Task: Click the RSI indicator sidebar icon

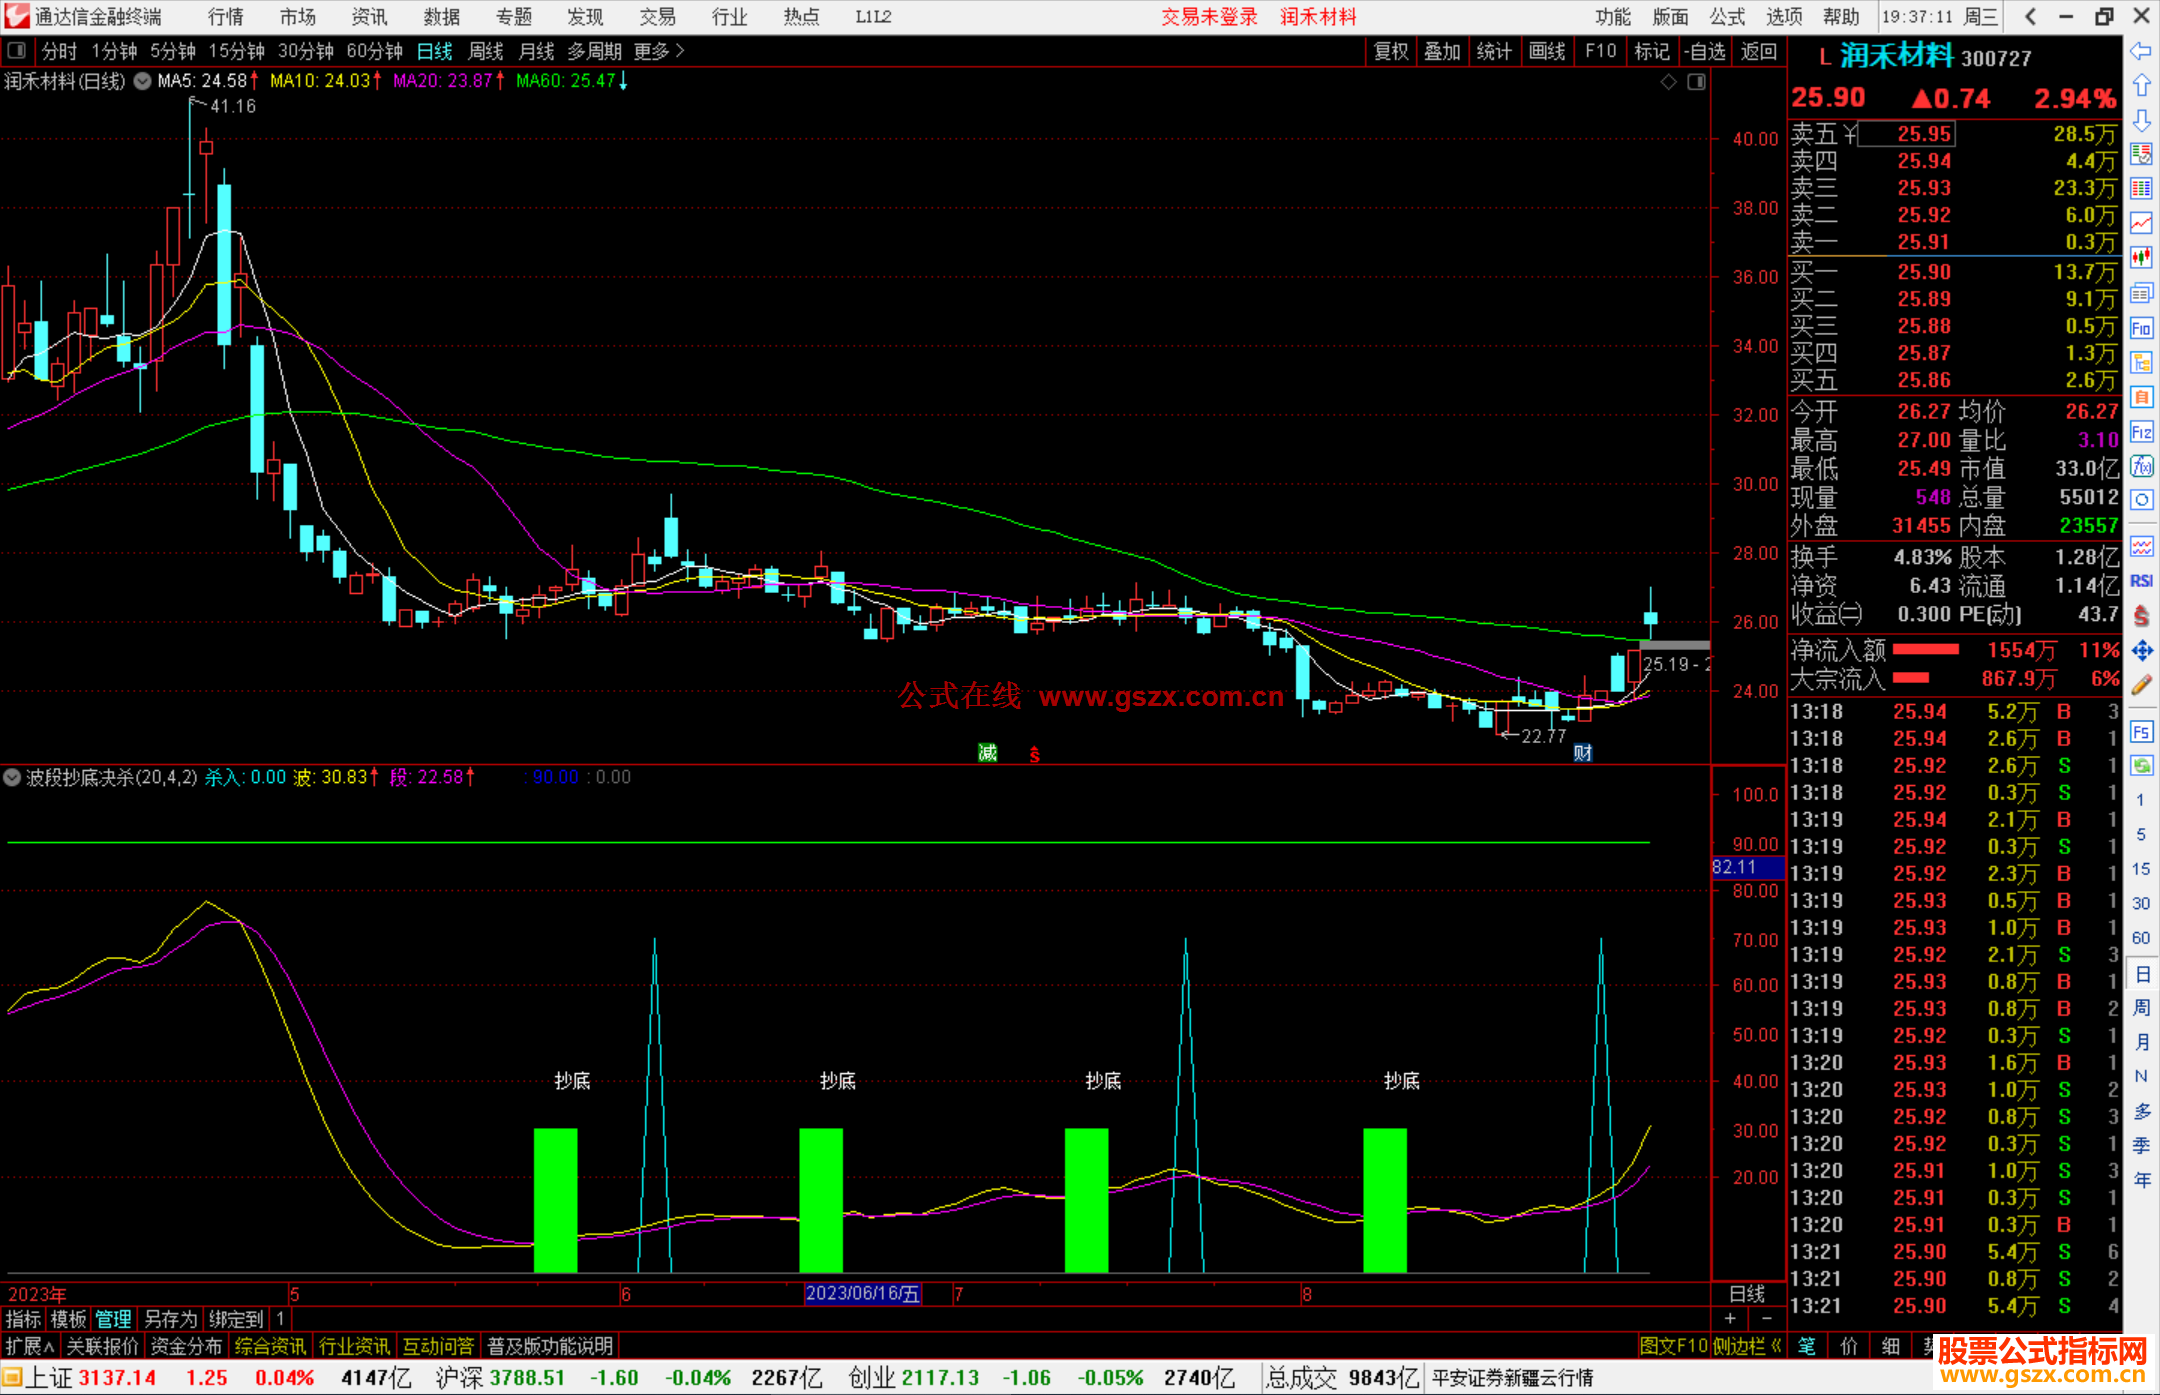Action: point(2141,581)
